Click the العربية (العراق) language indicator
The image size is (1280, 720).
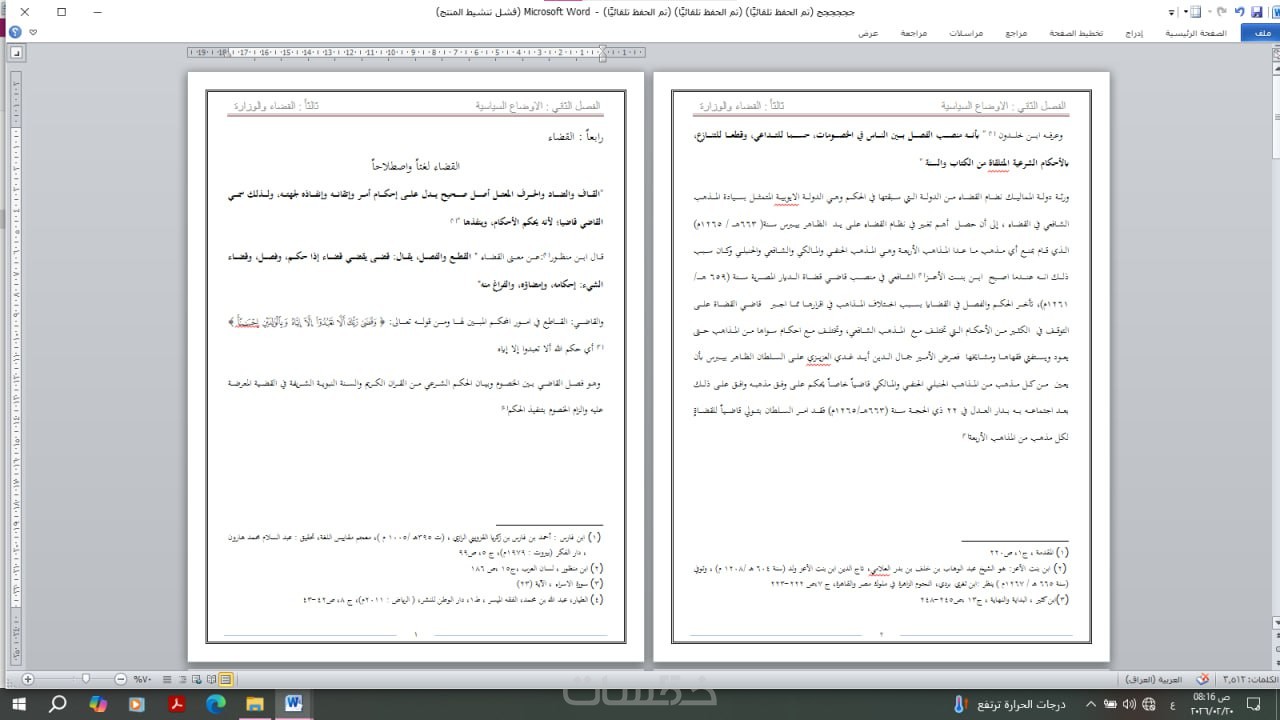click(1153, 679)
